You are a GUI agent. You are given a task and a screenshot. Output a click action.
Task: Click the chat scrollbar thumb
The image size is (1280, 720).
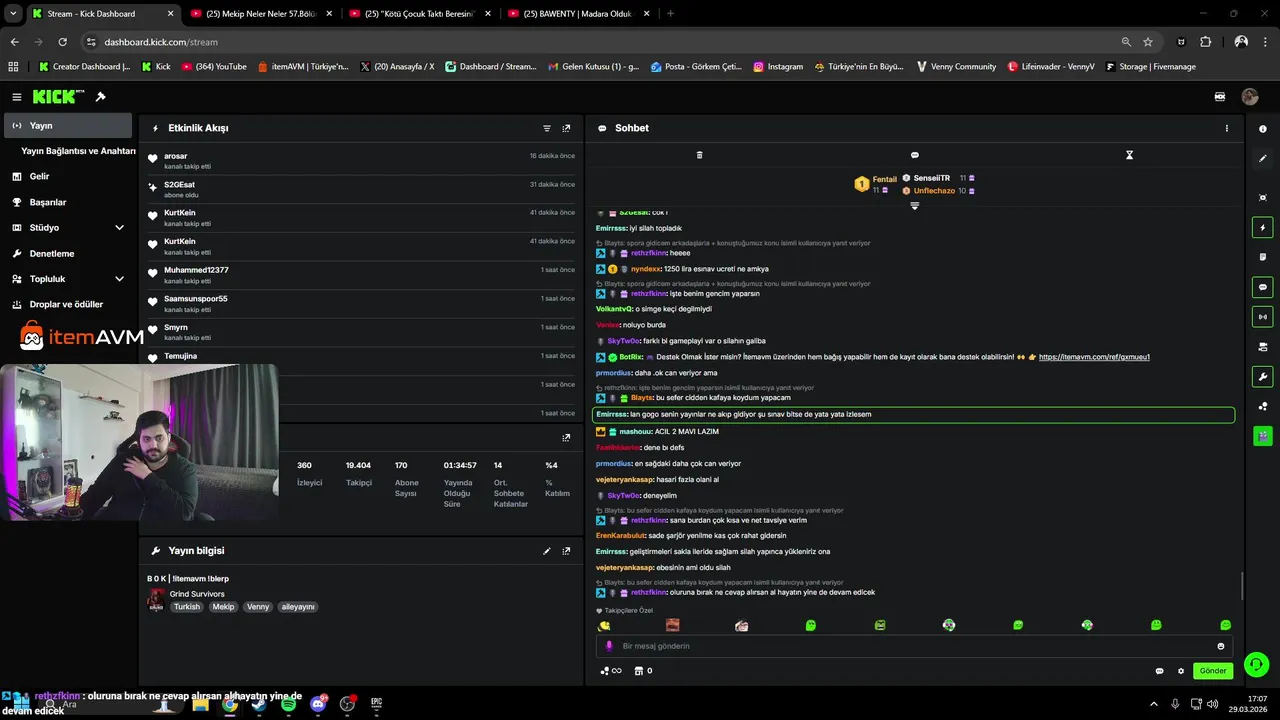tap(1241, 585)
